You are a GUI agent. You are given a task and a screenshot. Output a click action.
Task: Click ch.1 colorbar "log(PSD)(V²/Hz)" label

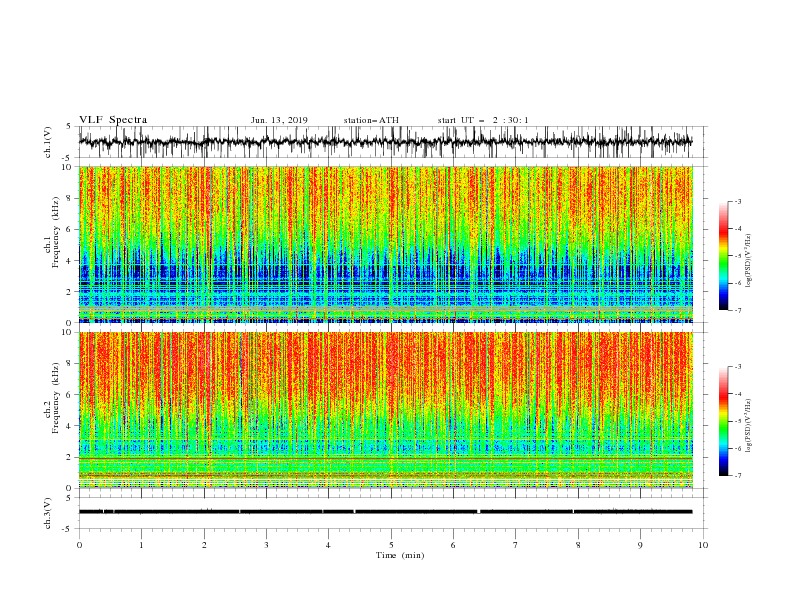[x=749, y=261]
